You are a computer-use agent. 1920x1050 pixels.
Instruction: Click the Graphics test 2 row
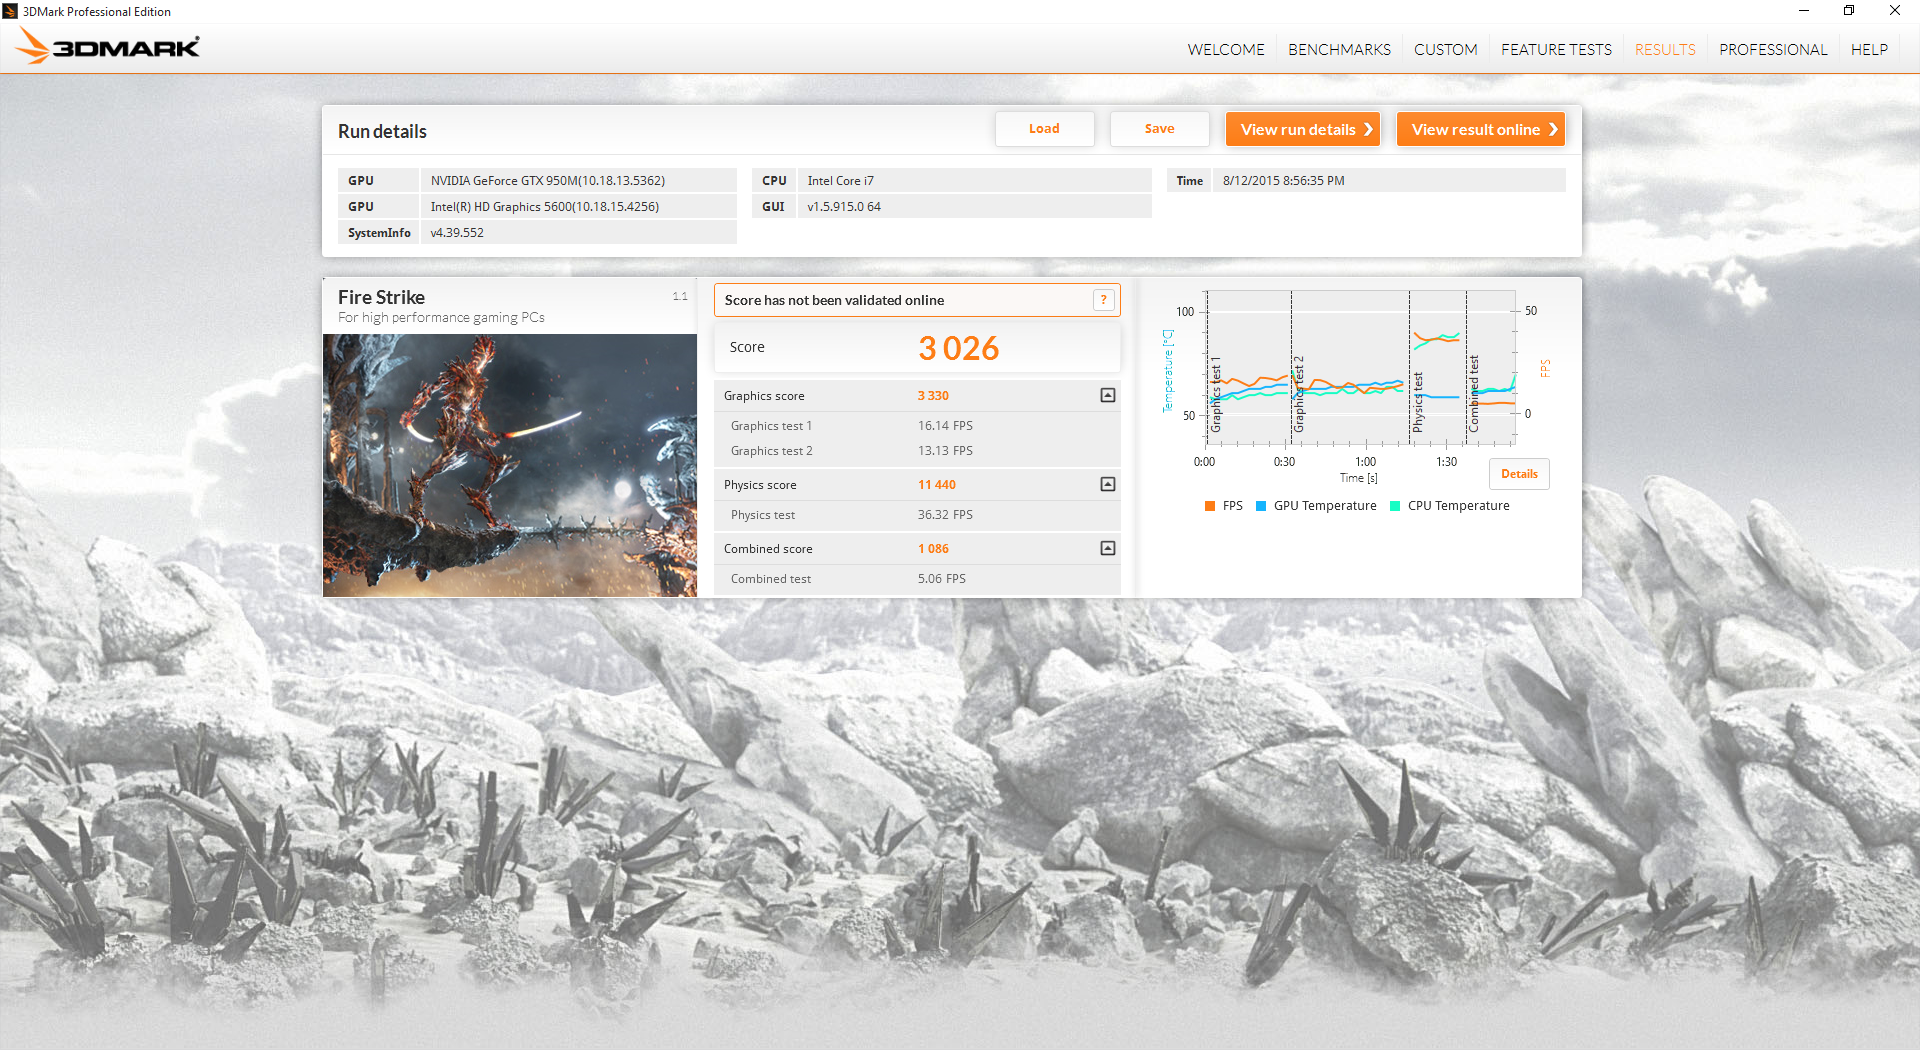tap(917, 451)
